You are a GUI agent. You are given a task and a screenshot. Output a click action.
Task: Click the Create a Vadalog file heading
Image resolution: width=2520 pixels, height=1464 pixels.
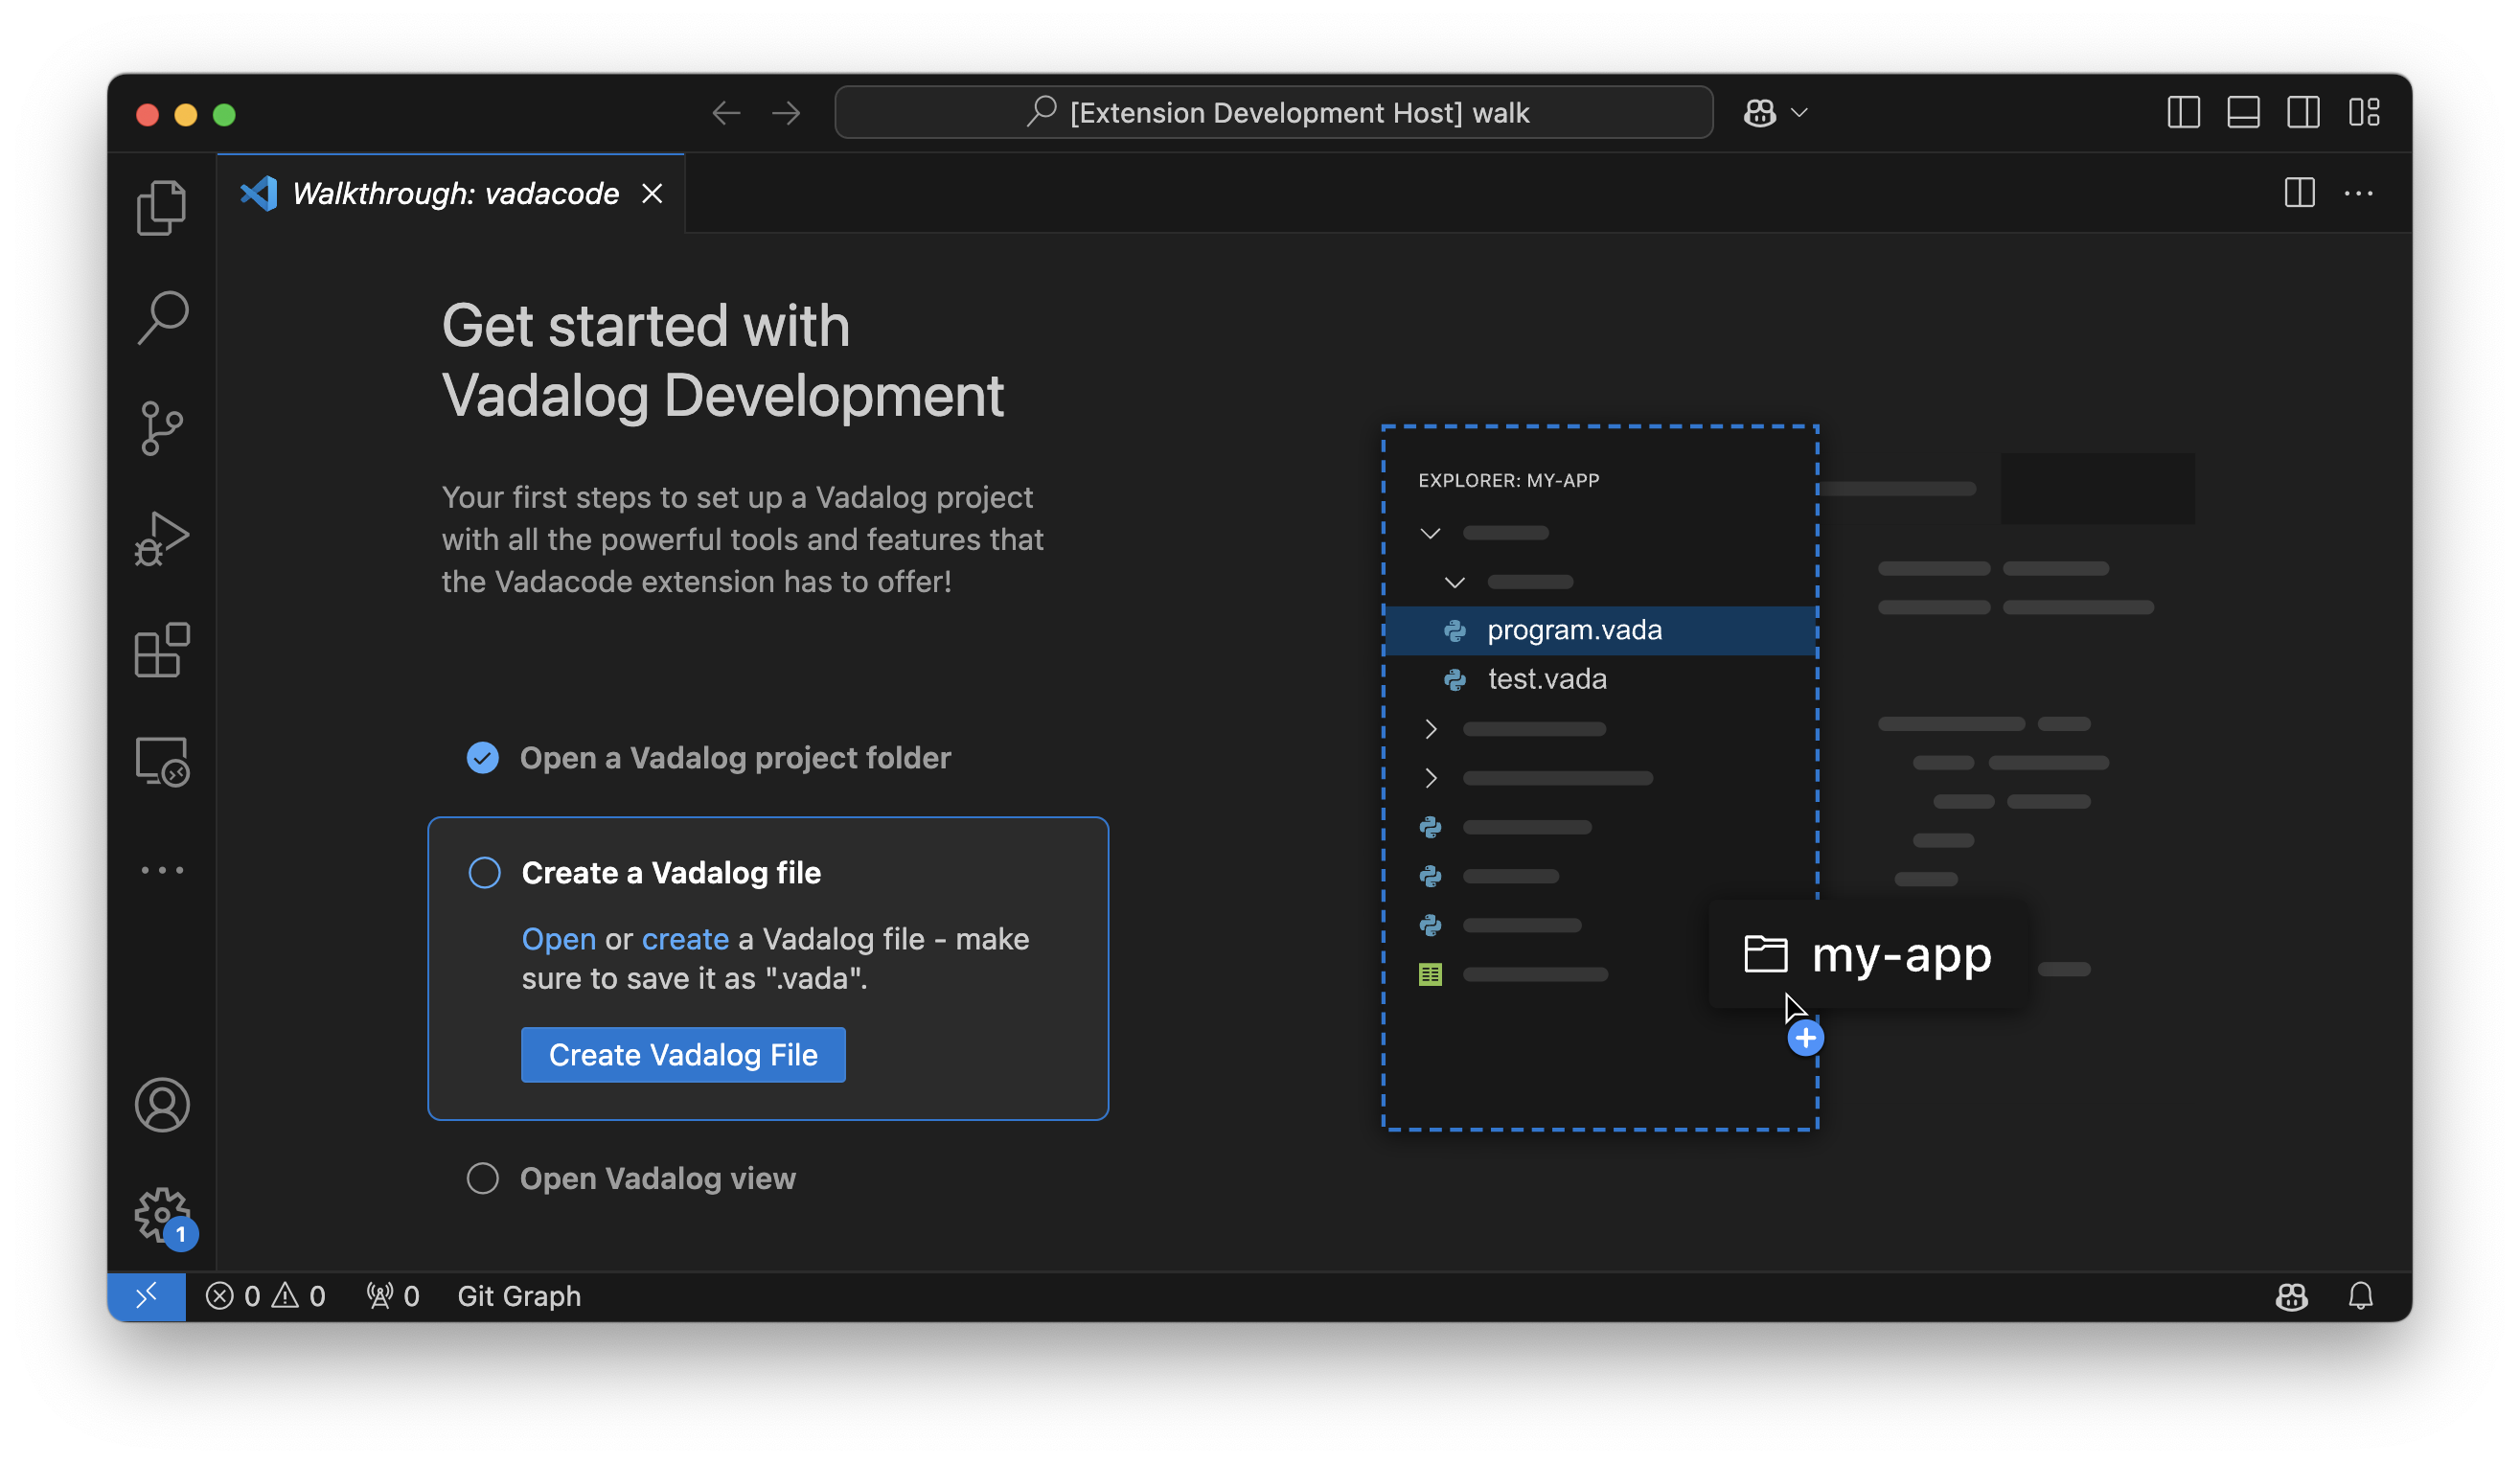[x=671, y=873]
